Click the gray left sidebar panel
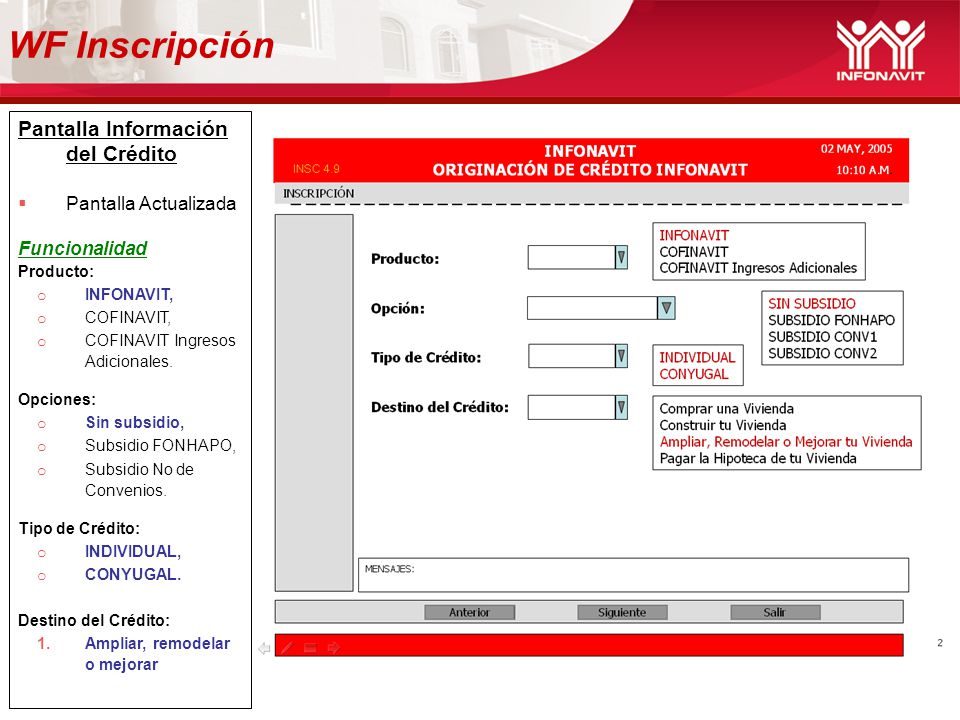 [314, 403]
